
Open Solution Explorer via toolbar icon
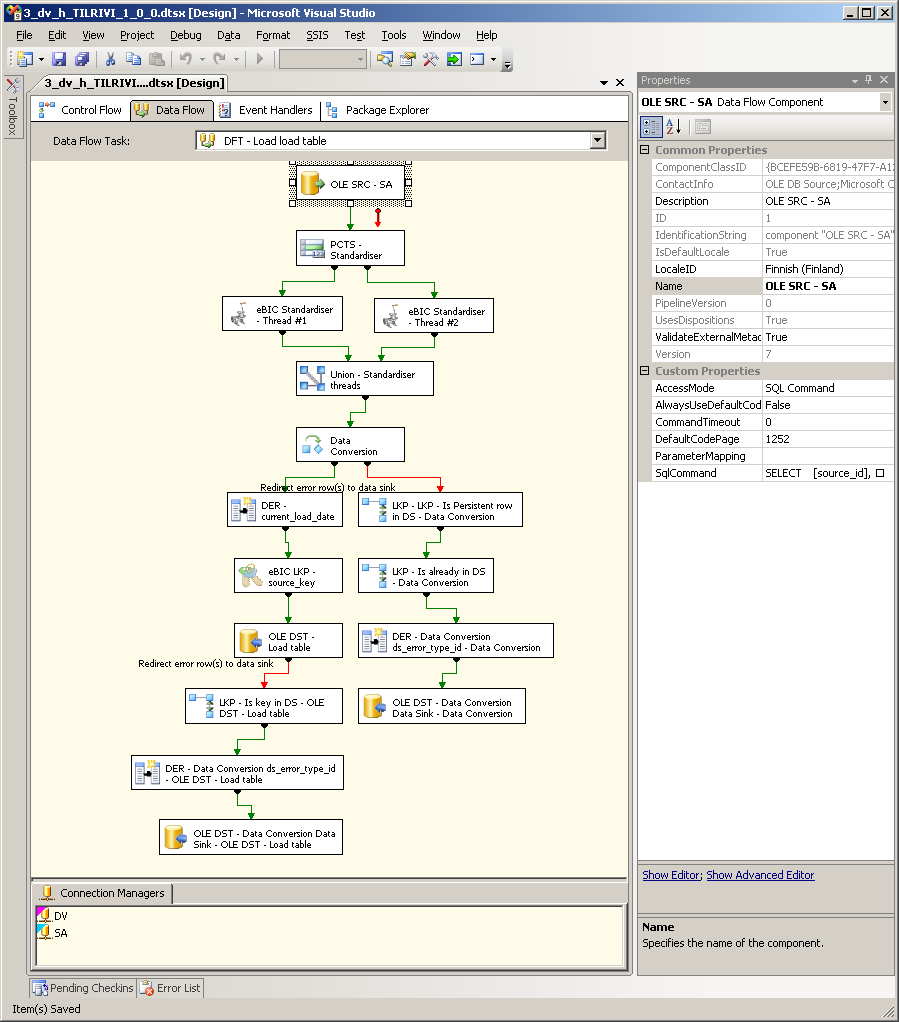385,59
